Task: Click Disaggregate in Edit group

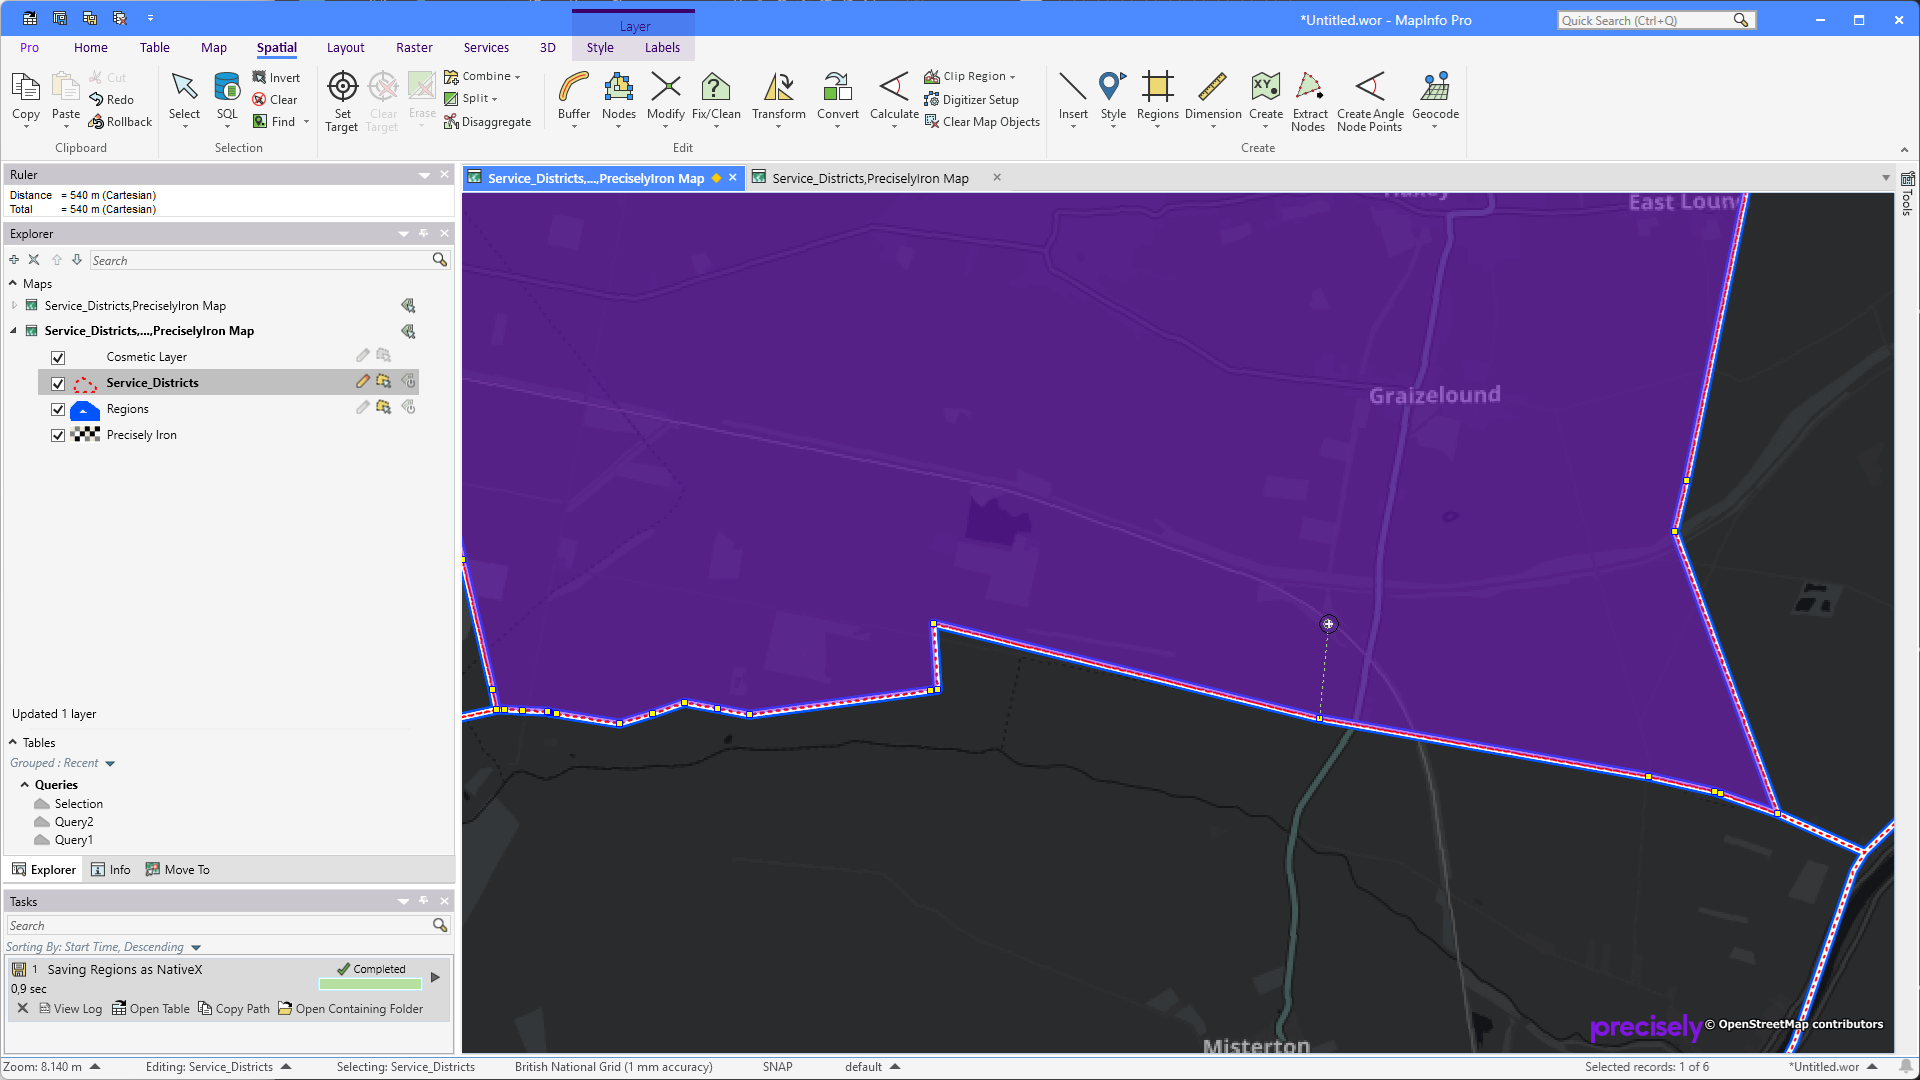Action: (487, 122)
